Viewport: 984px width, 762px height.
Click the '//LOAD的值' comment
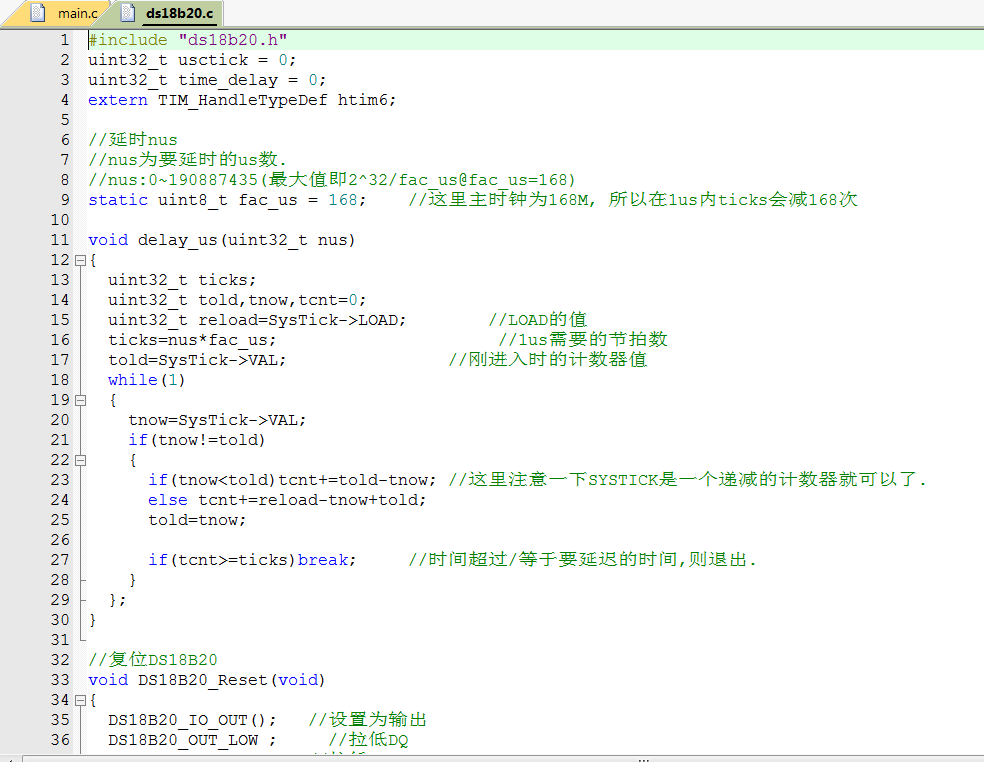coord(538,320)
